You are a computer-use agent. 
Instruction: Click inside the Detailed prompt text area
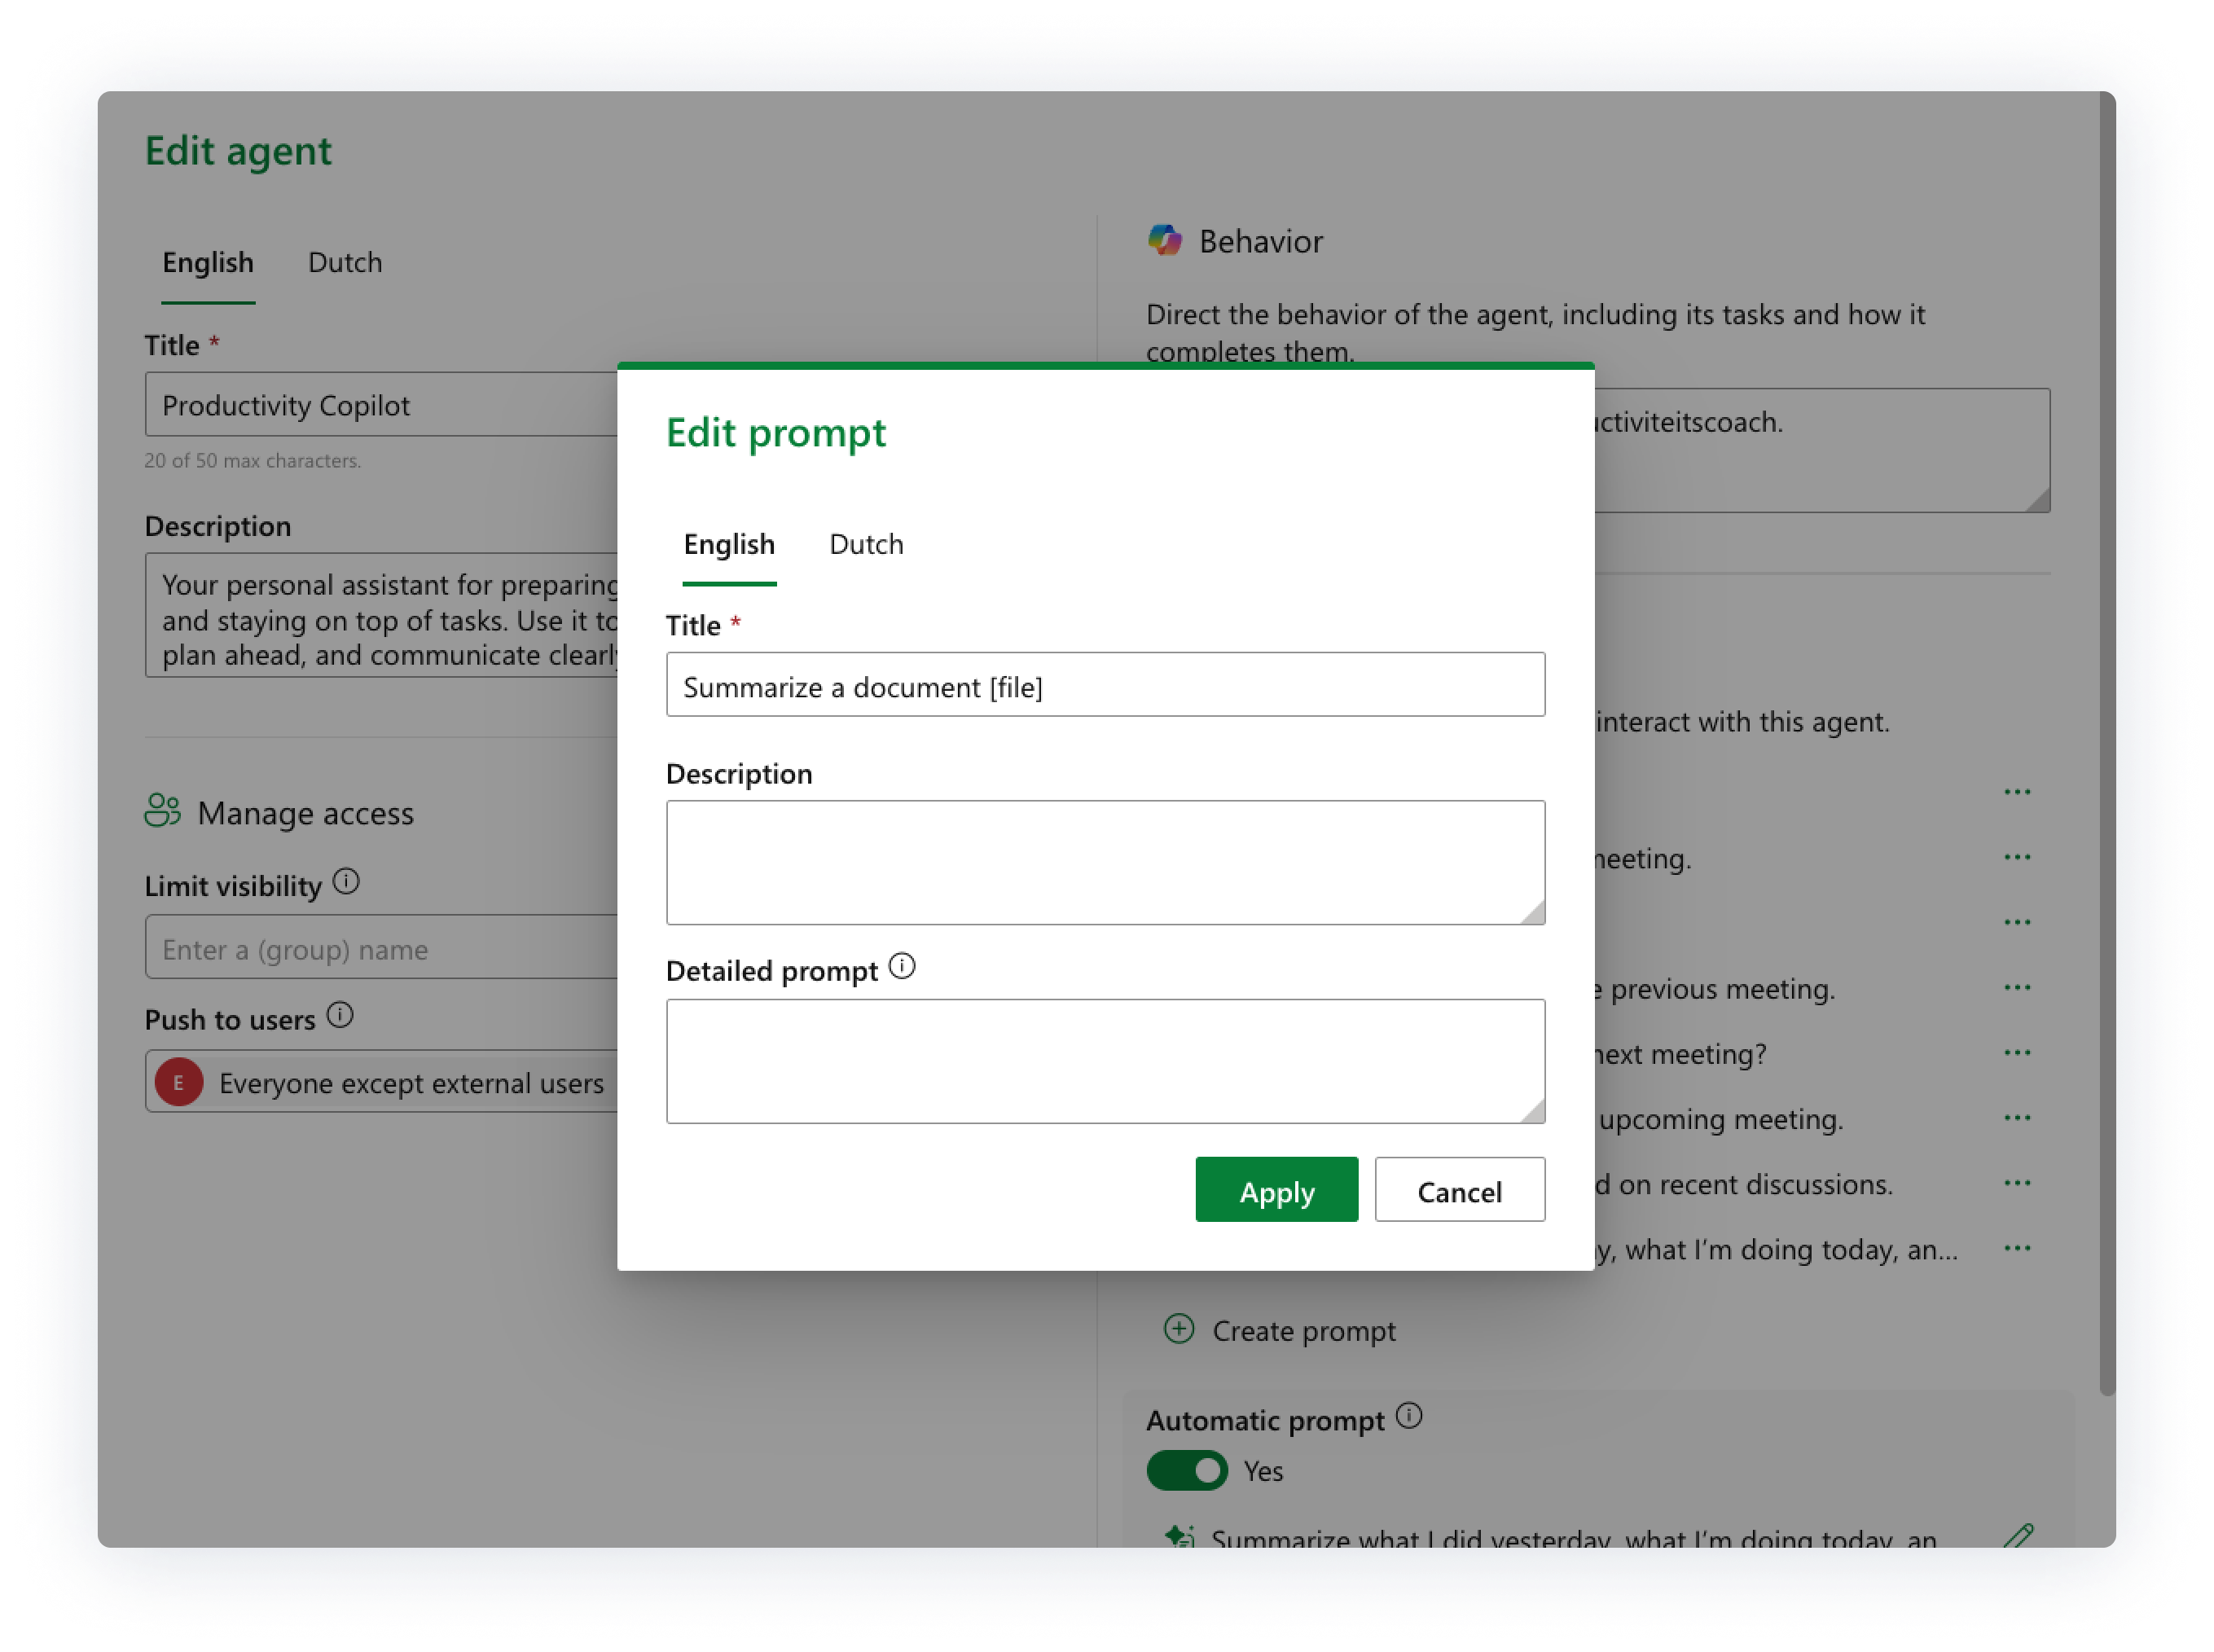[x=1105, y=1060]
